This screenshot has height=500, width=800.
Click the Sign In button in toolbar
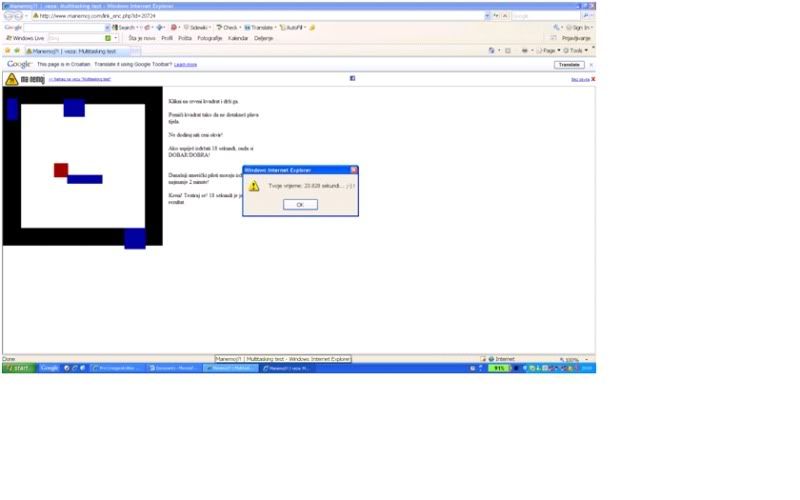pyautogui.click(x=579, y=27)
